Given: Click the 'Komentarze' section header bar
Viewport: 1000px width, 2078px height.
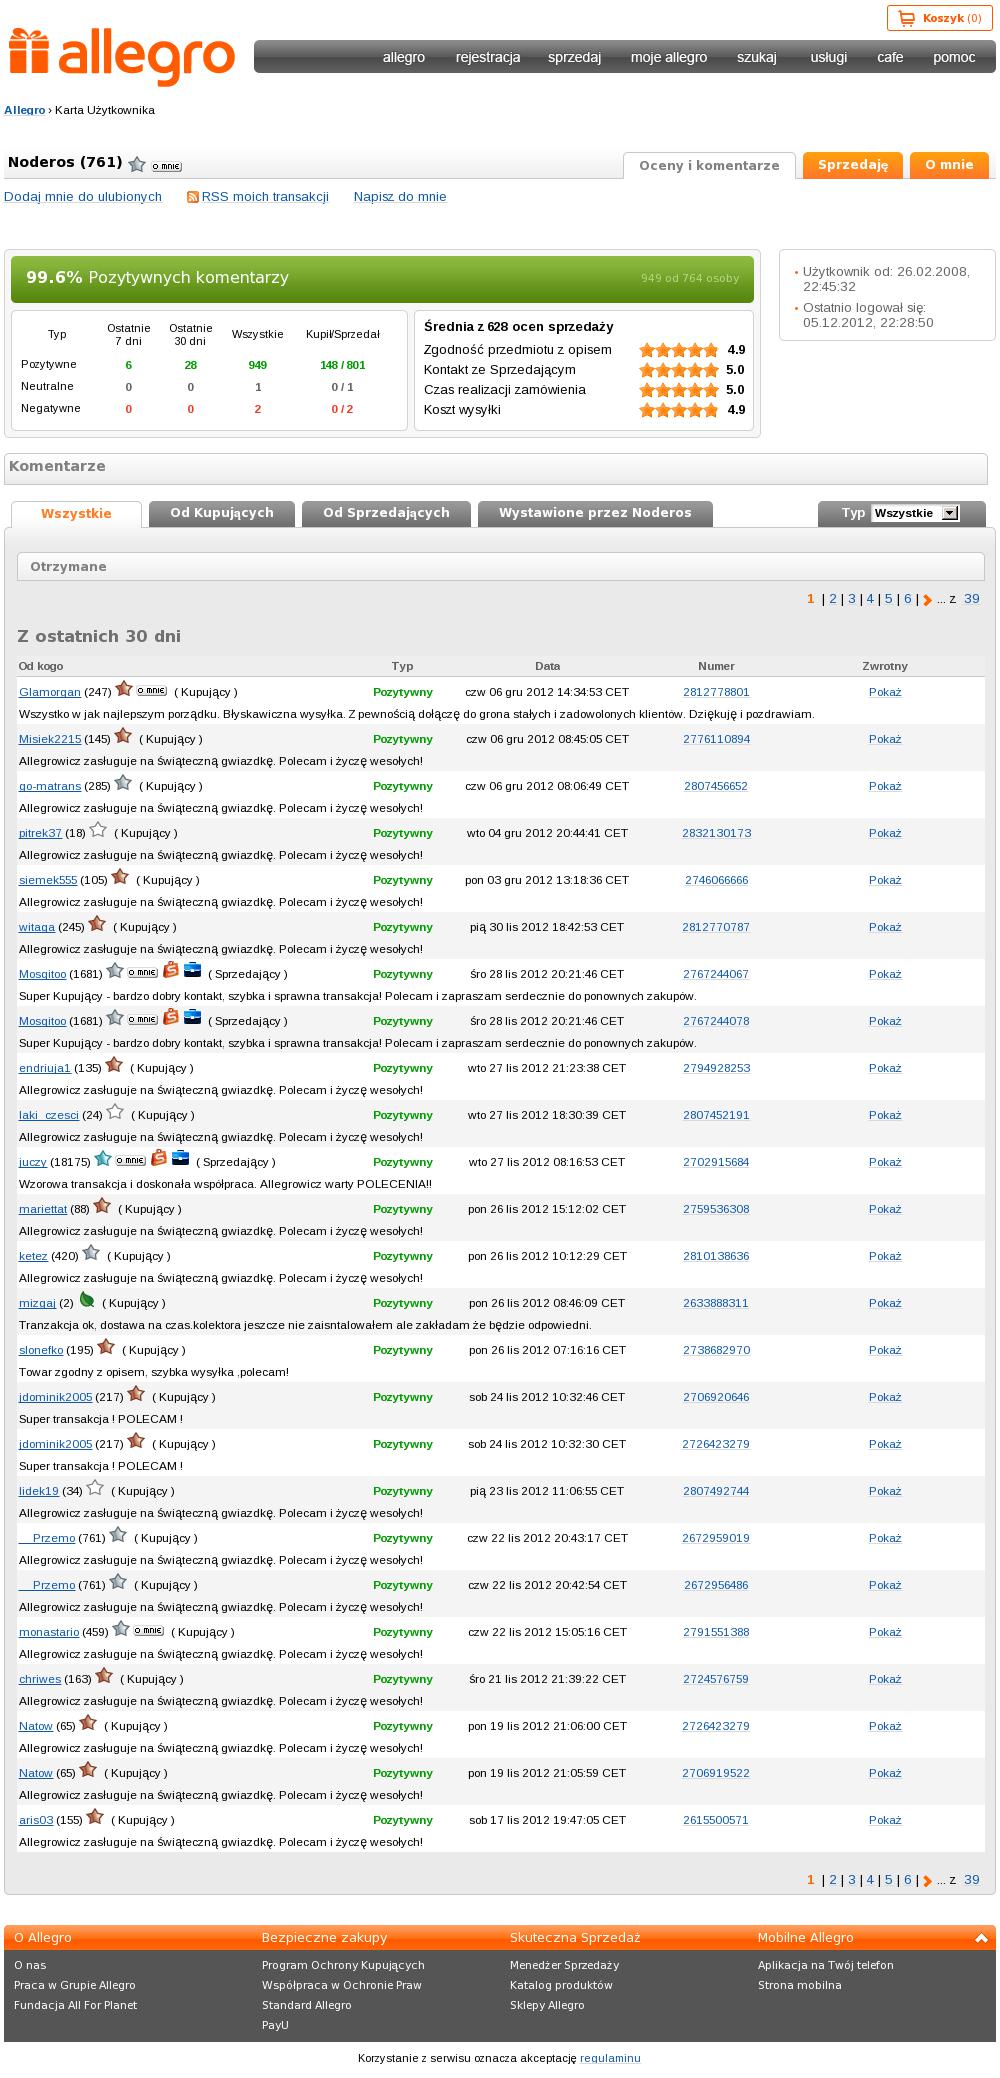Looking at the screenshot, I should 496,468.
